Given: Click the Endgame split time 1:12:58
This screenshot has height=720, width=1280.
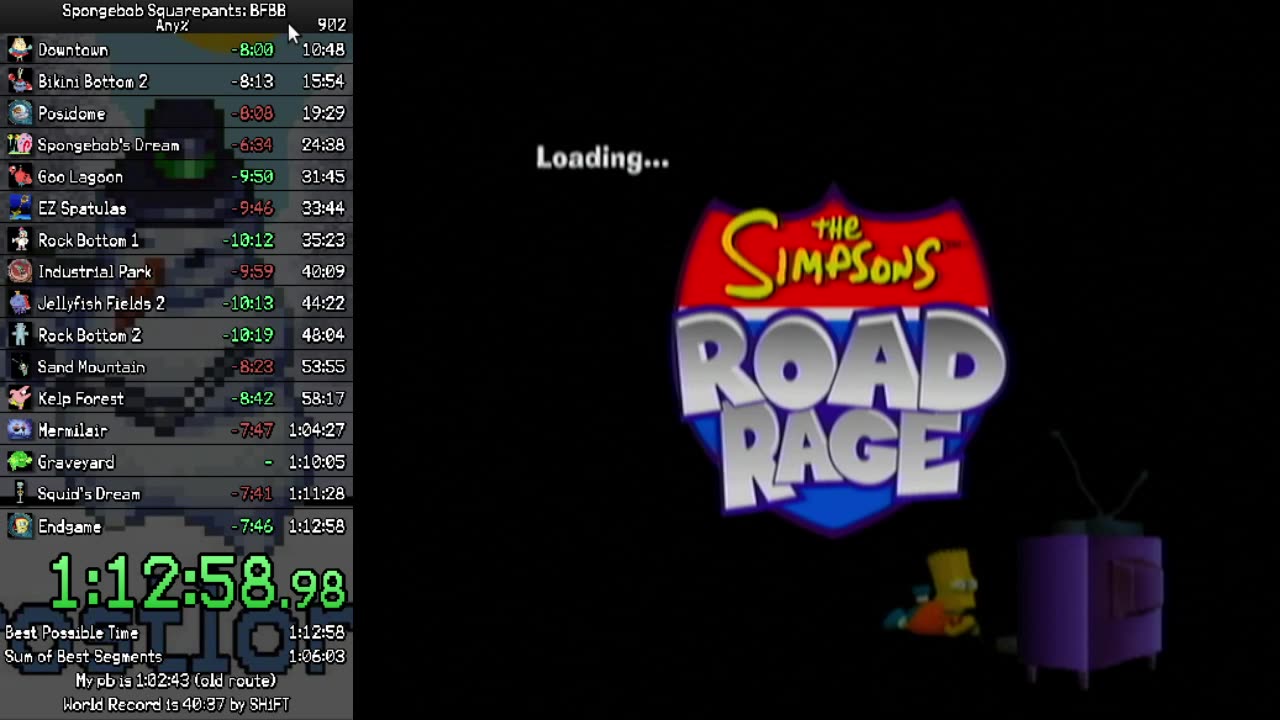Looking at the screenshot, I should coord(316,526).
